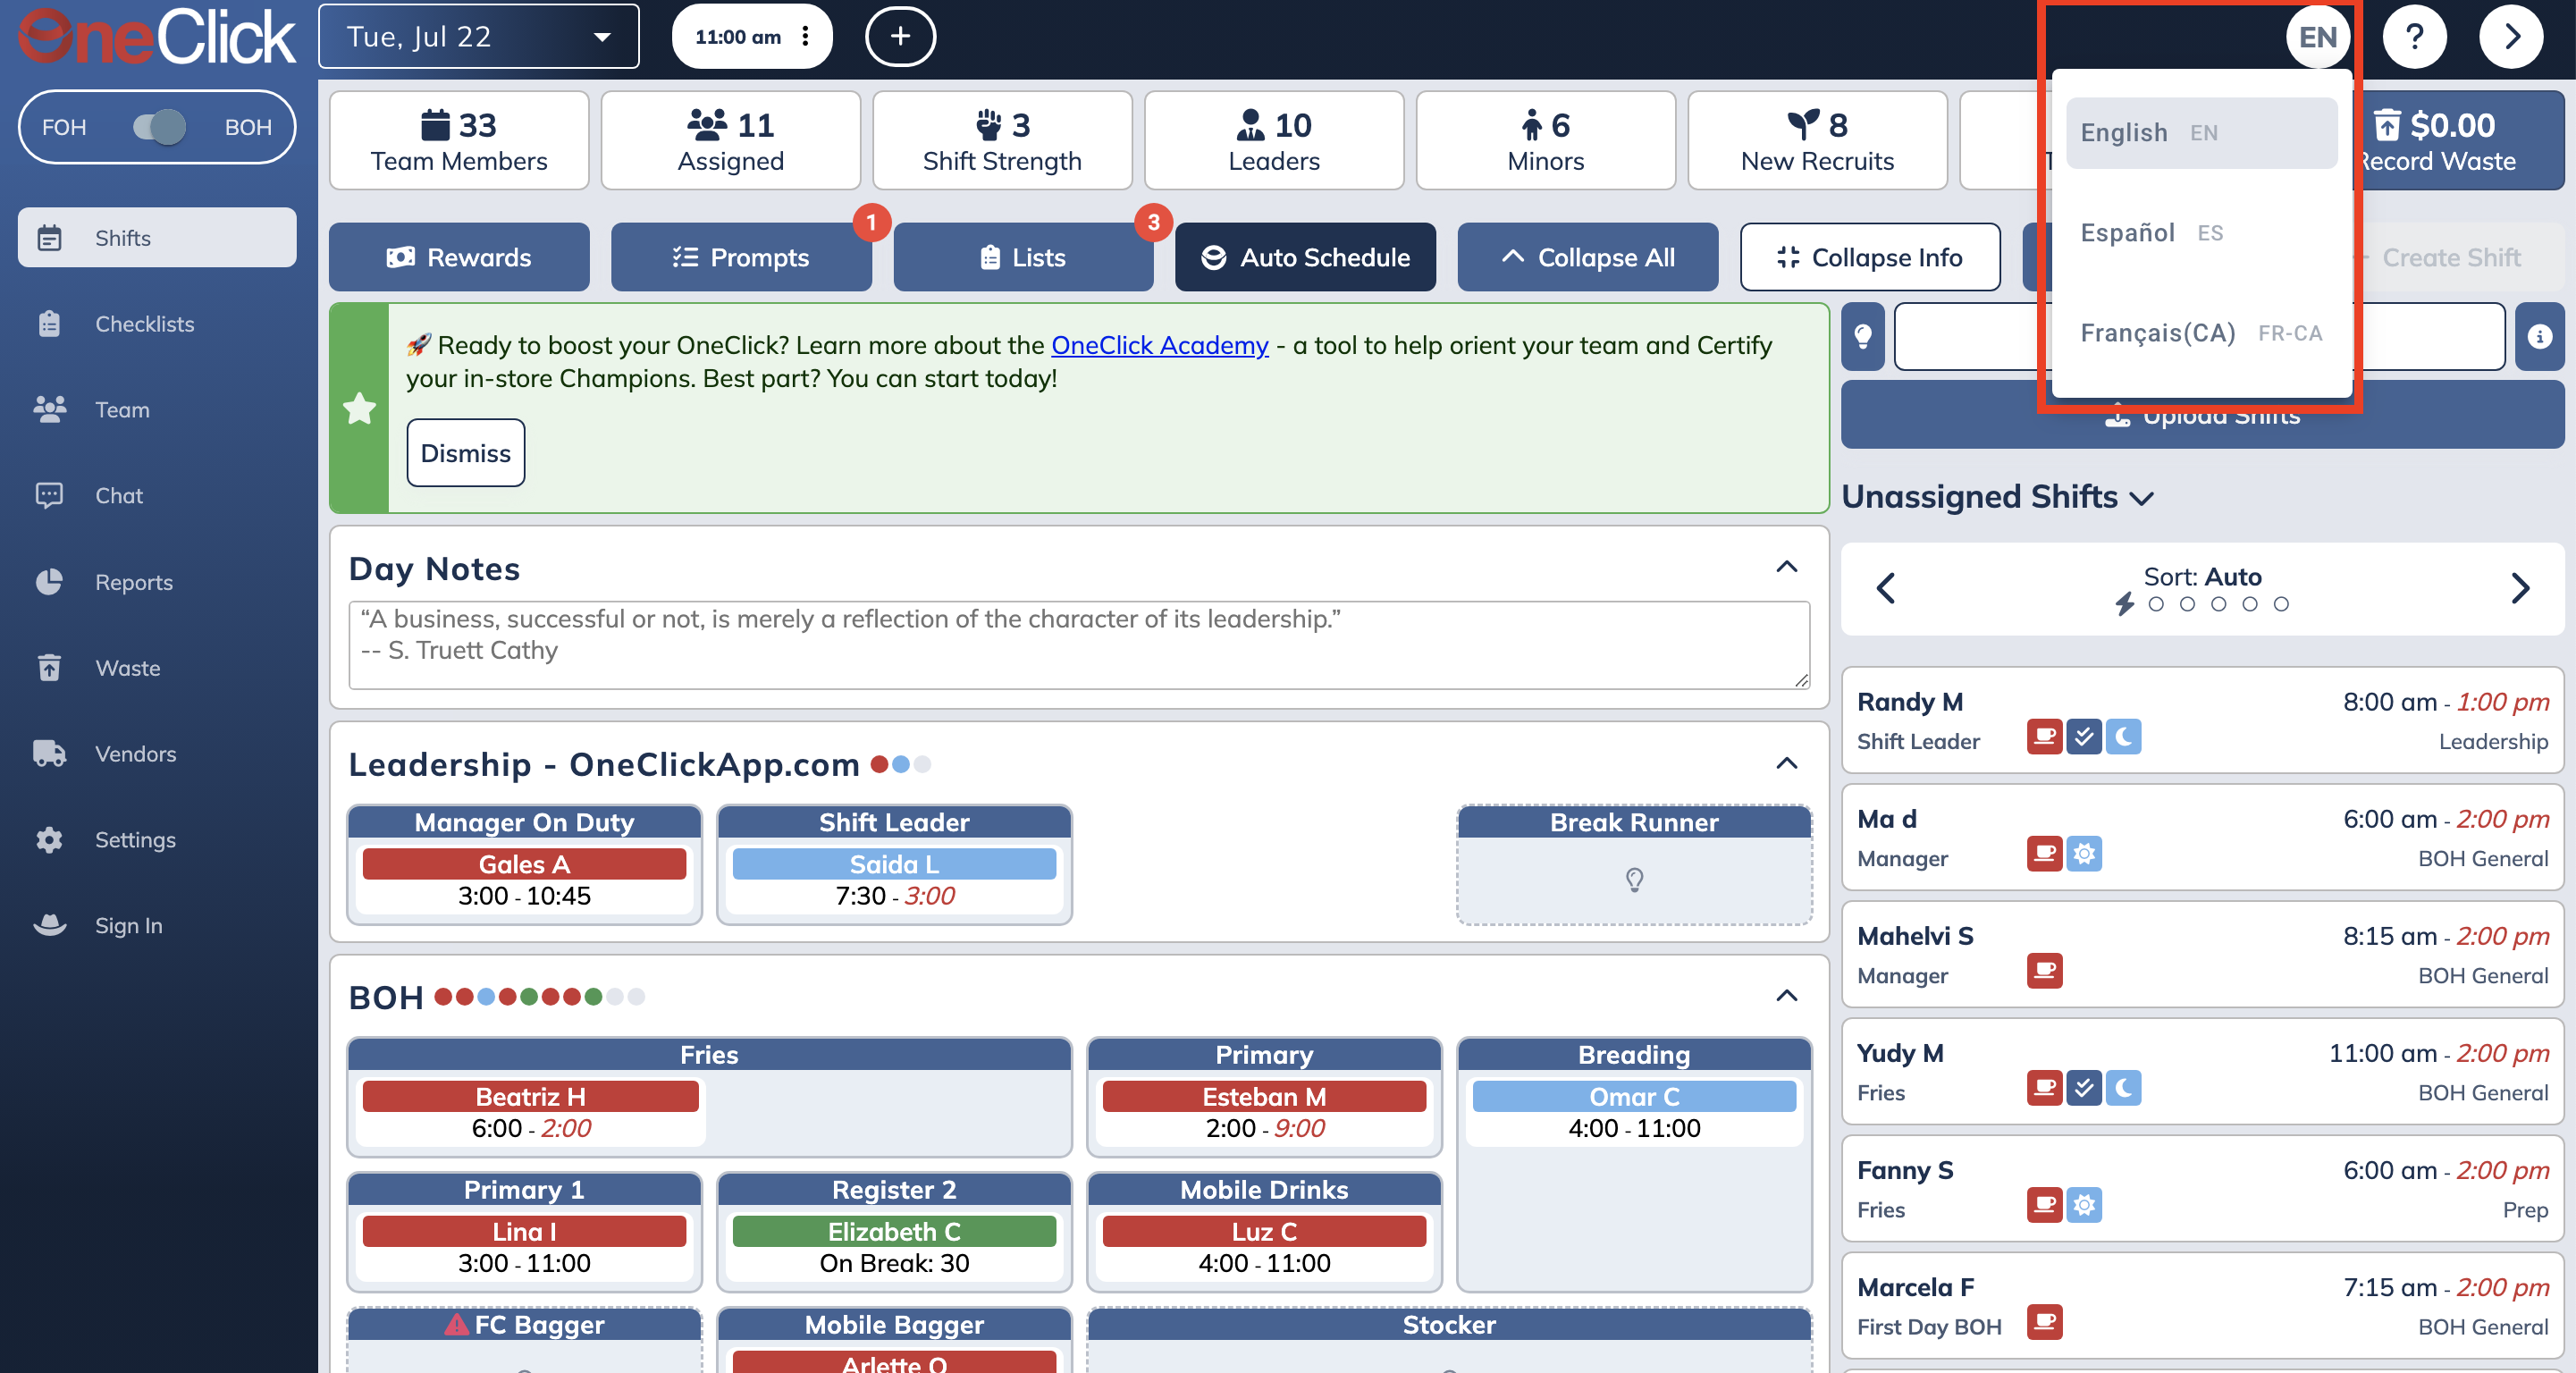Toggle the FOH/BOH switch
2576x1373 pixels.
coord(158,127)
